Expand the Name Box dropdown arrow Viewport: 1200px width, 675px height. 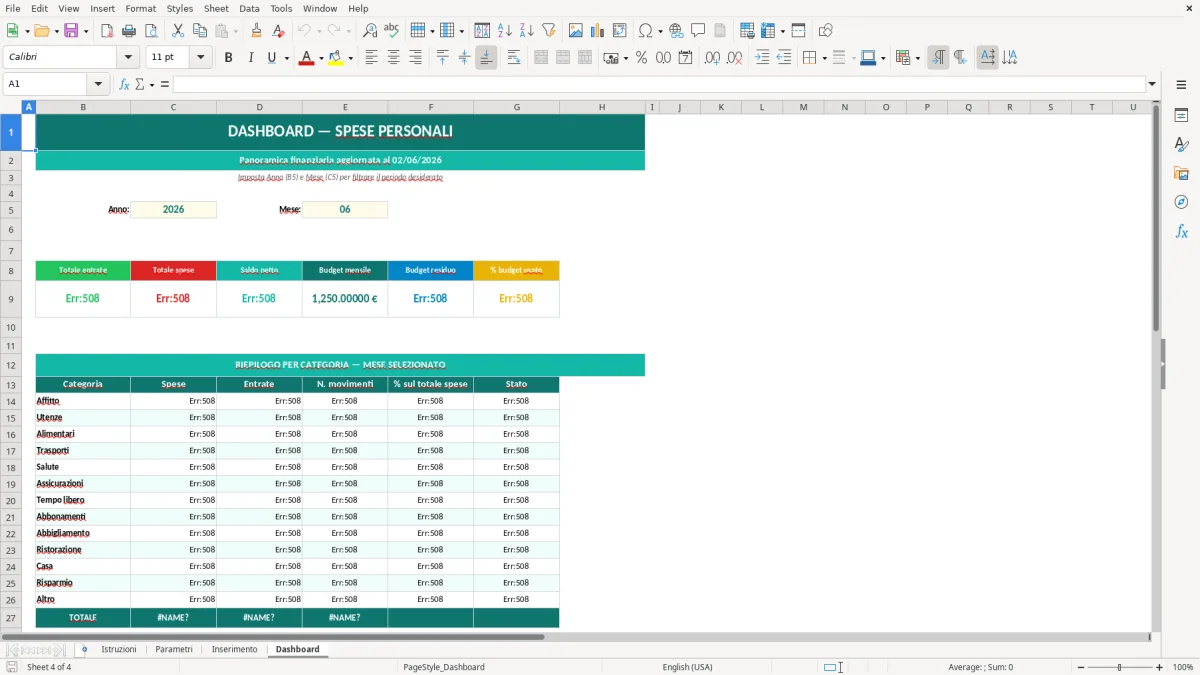[98, 84]
